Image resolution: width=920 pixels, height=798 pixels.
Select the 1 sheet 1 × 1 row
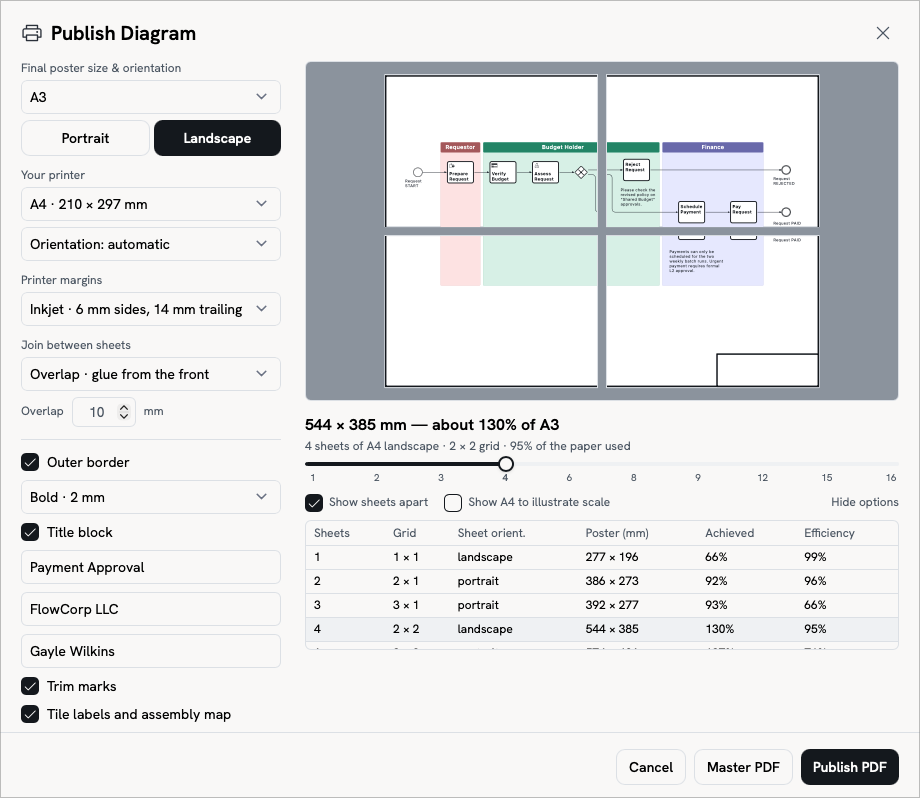click(x=601, y=557)
